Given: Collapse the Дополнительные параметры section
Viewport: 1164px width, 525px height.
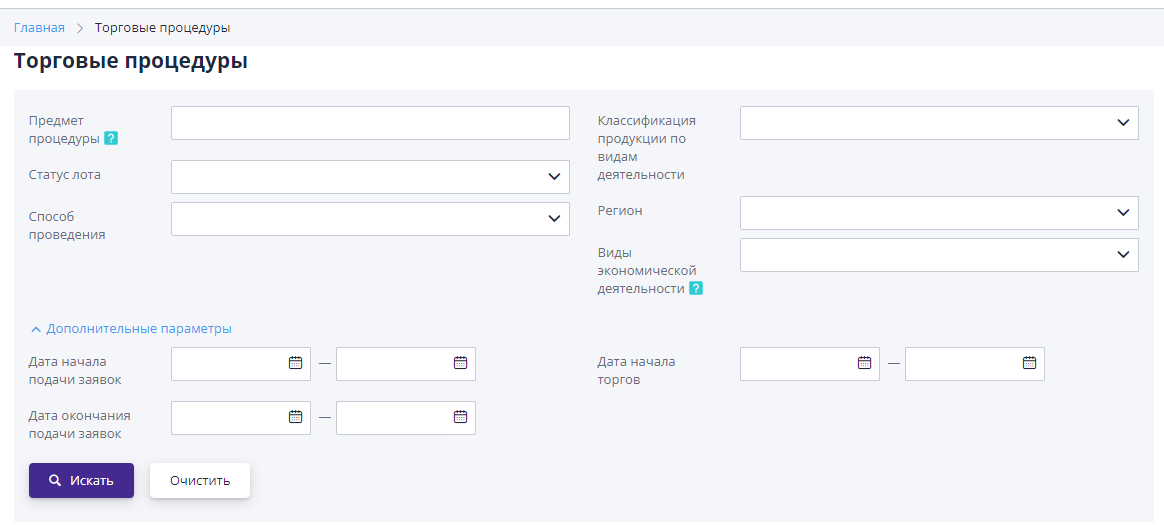Looking at the screenshot, I should coord(131,328).
